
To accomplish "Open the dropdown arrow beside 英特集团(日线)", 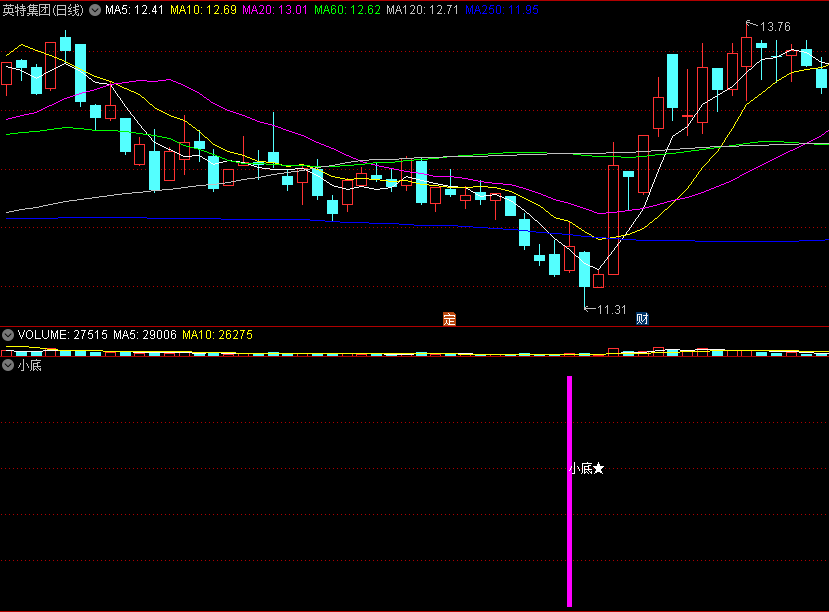I will [95, 10].
